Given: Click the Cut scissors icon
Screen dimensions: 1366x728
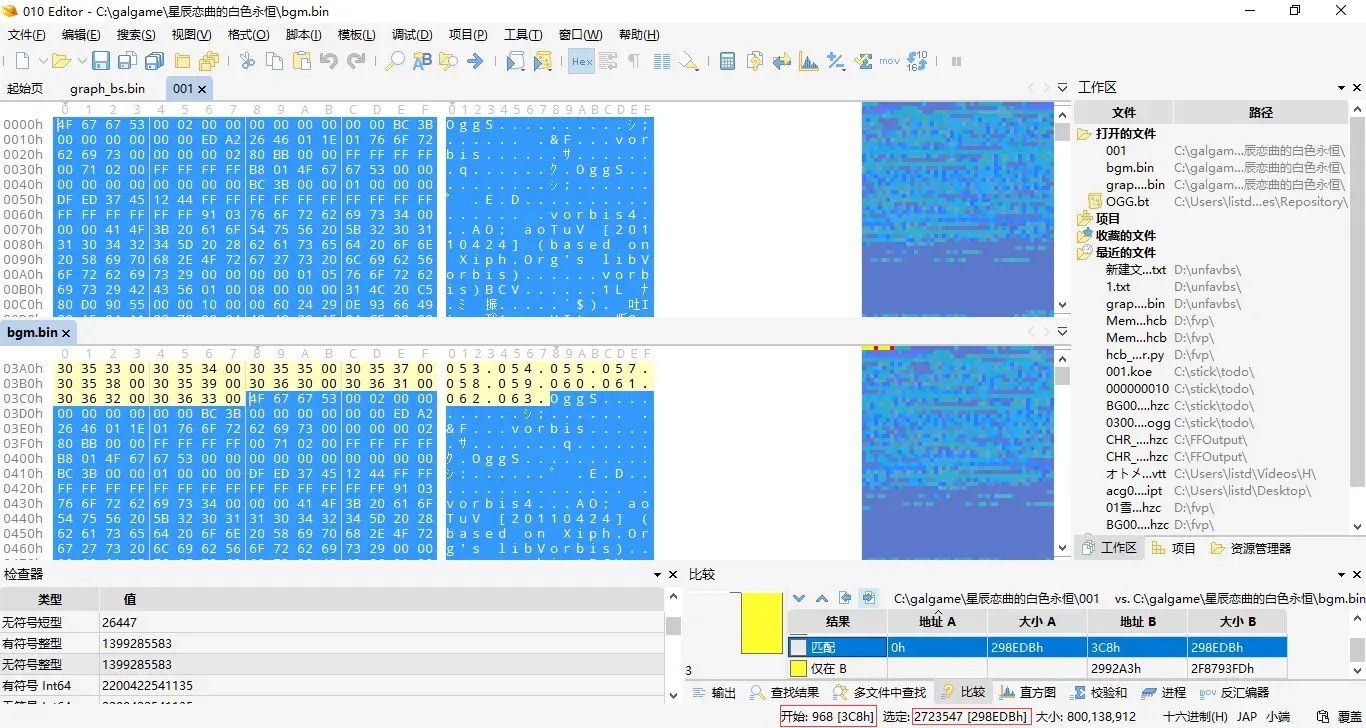Looking at the screenshot, I should coord(247,61).
